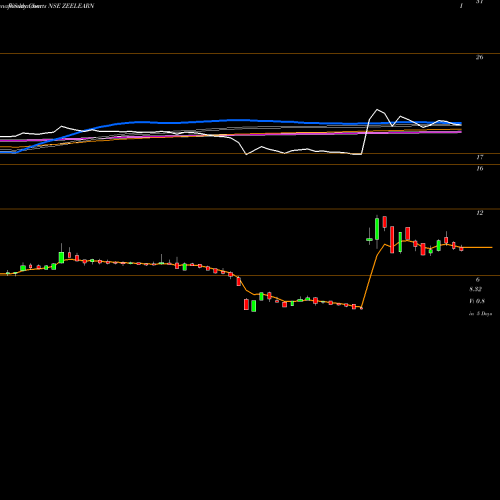This screenshot has height=500, width=500.
Task: Click the V 0.8 volume value
Action: pos(477,301)
